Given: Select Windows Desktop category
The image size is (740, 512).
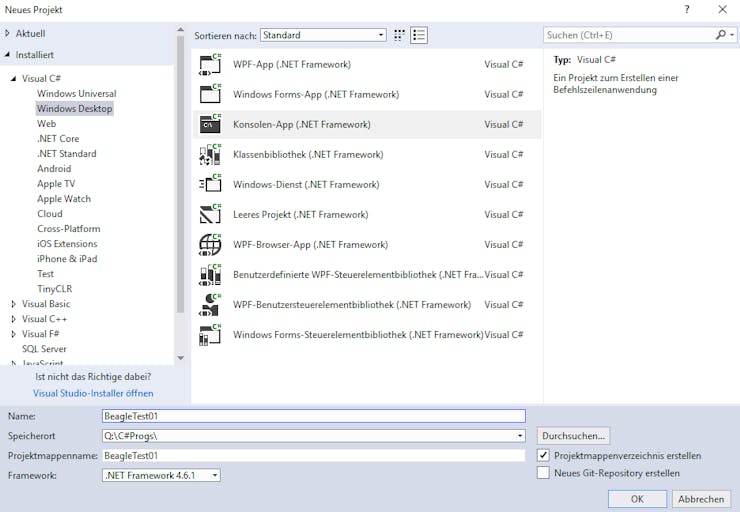Looking at the screenshot, I should pyautogui.click(x=75, y=109).
